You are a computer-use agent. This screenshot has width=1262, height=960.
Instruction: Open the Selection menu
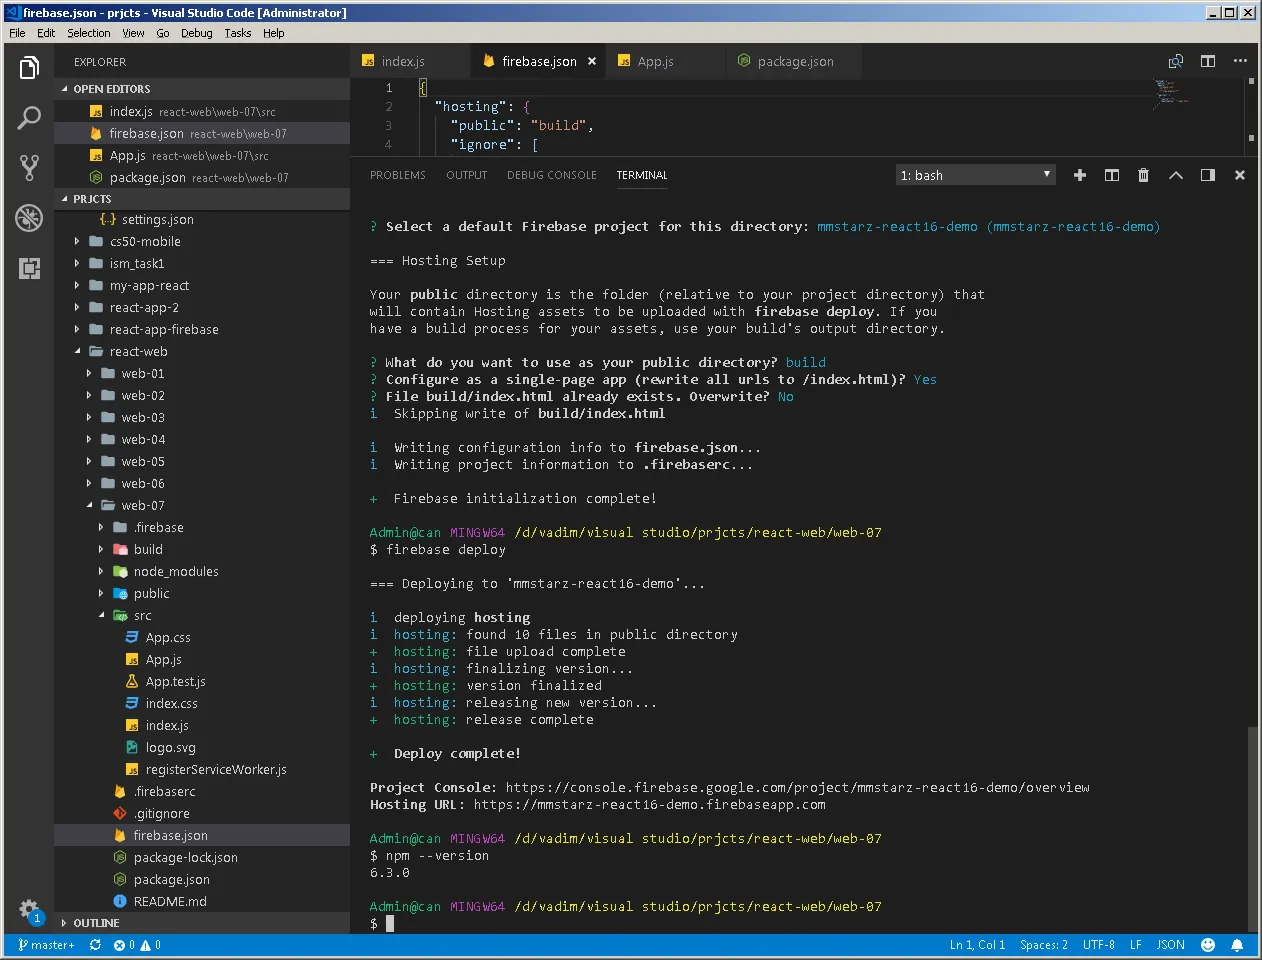(x=88, y=33)
